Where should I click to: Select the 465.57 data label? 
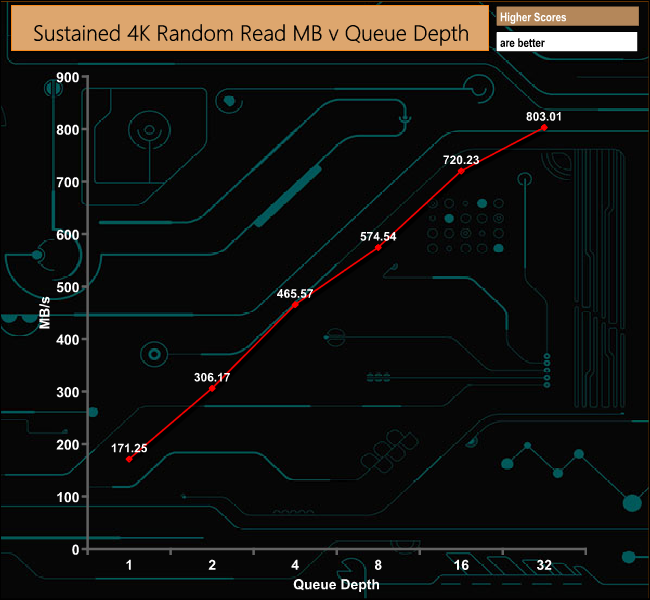(295, 294)
